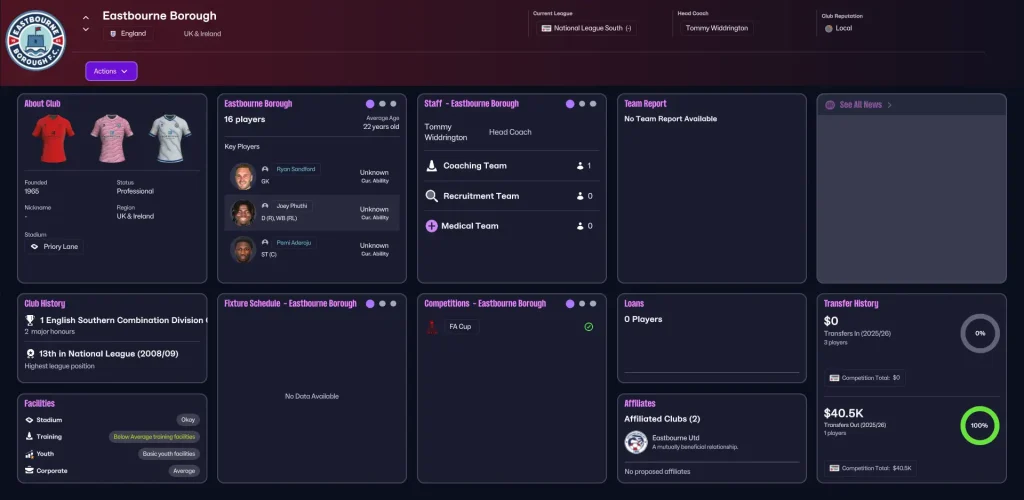Open Club History panel header
This screenshot has height=500, width=1024.
44,304
